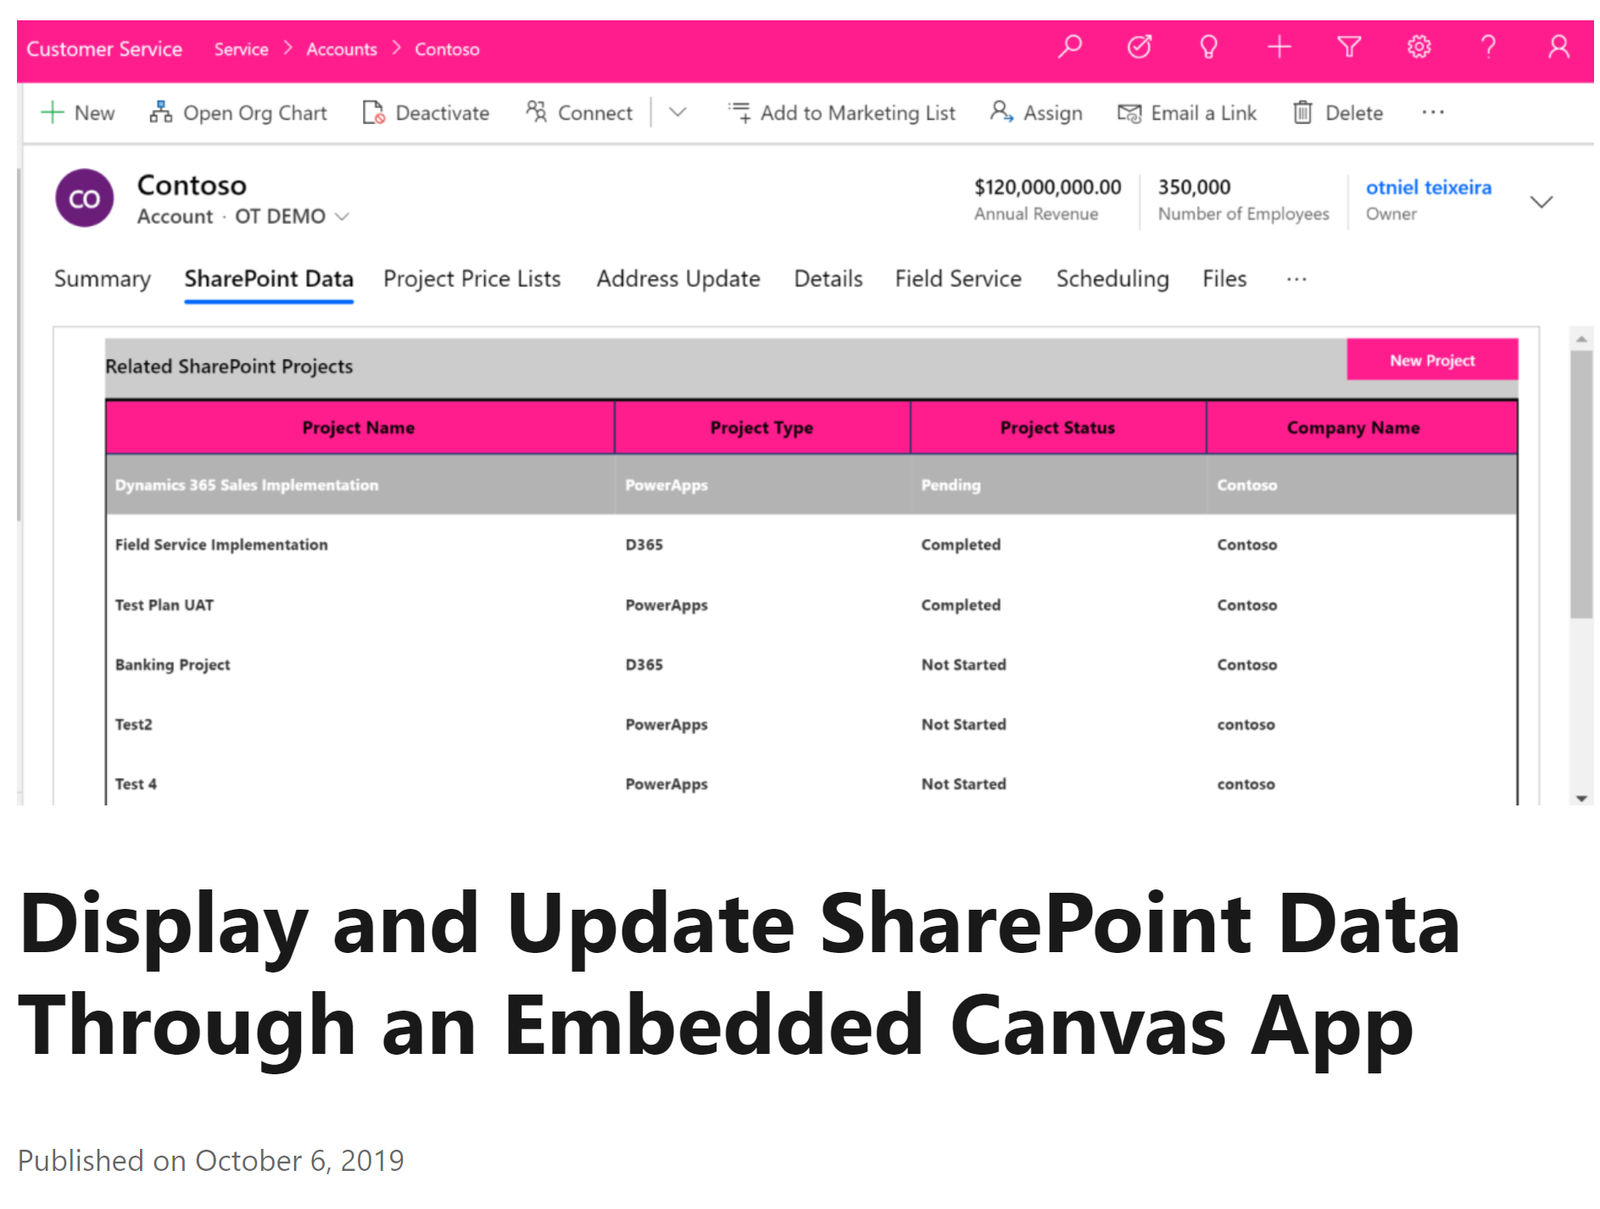Expand the header details chevron near Owner
The width and height of the screenshot is (1600, 1209).
coord(1541,202)
